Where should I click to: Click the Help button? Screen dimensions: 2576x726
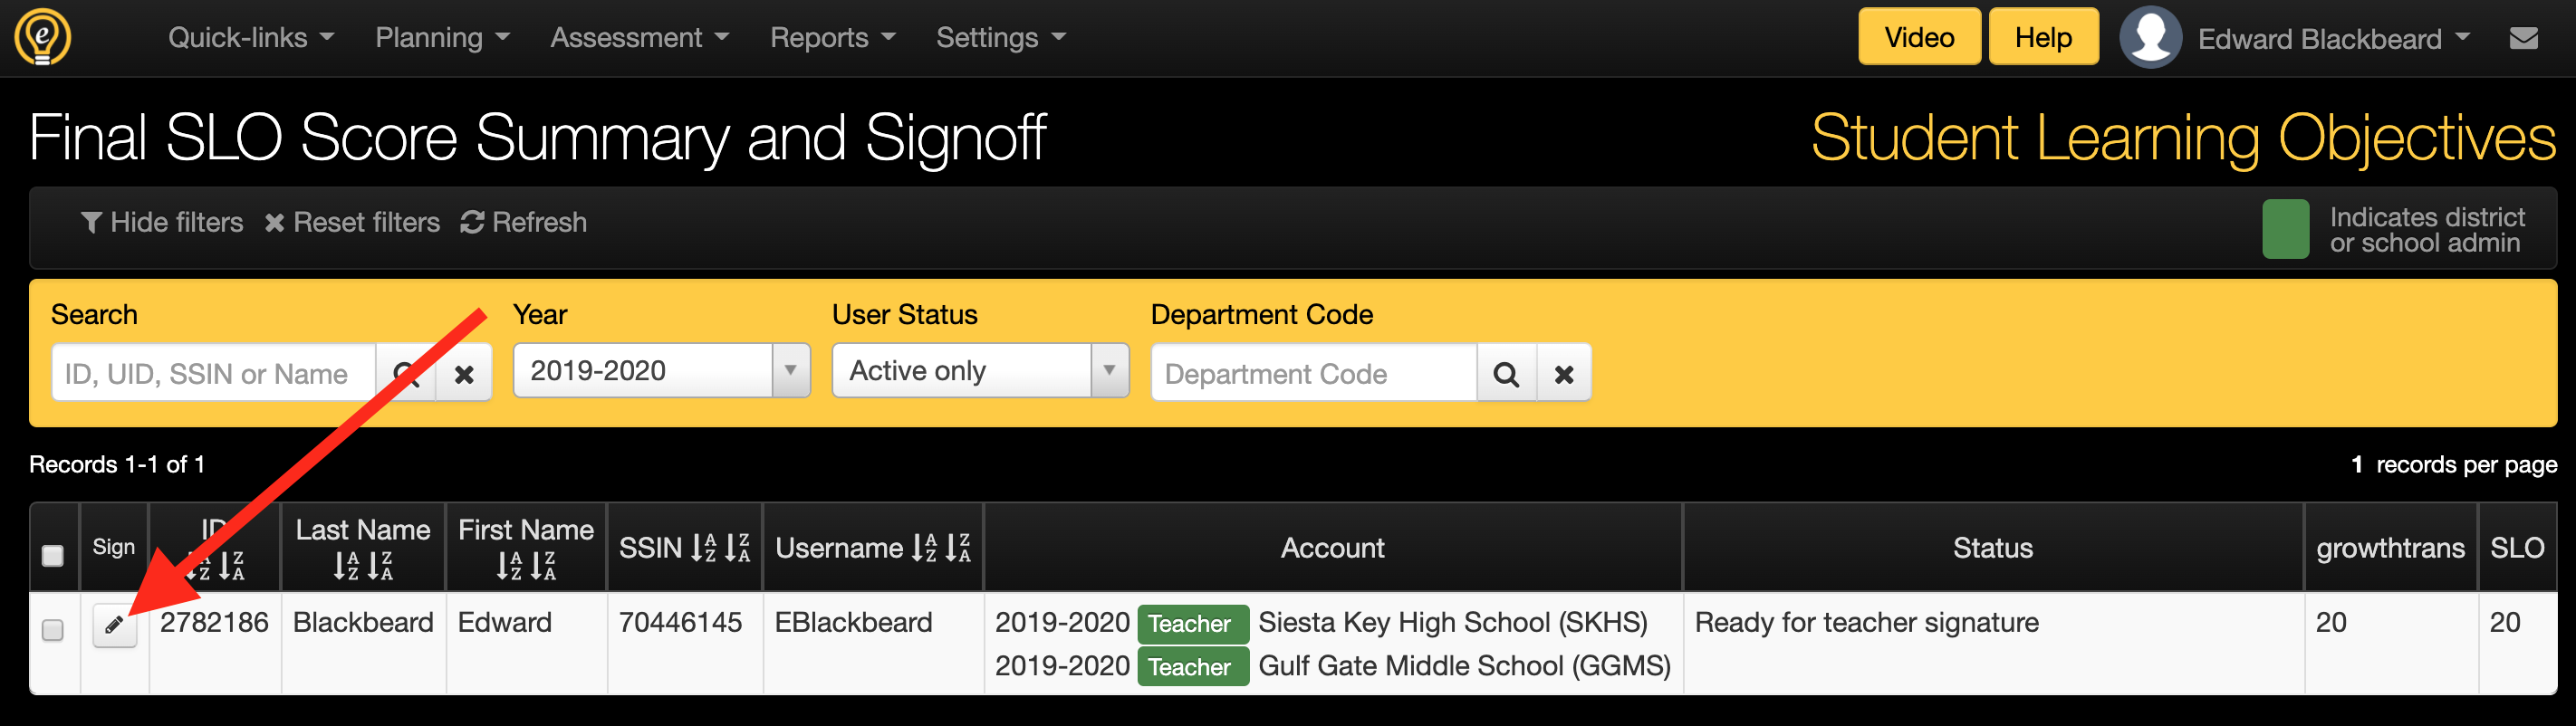click(2043, 37)
